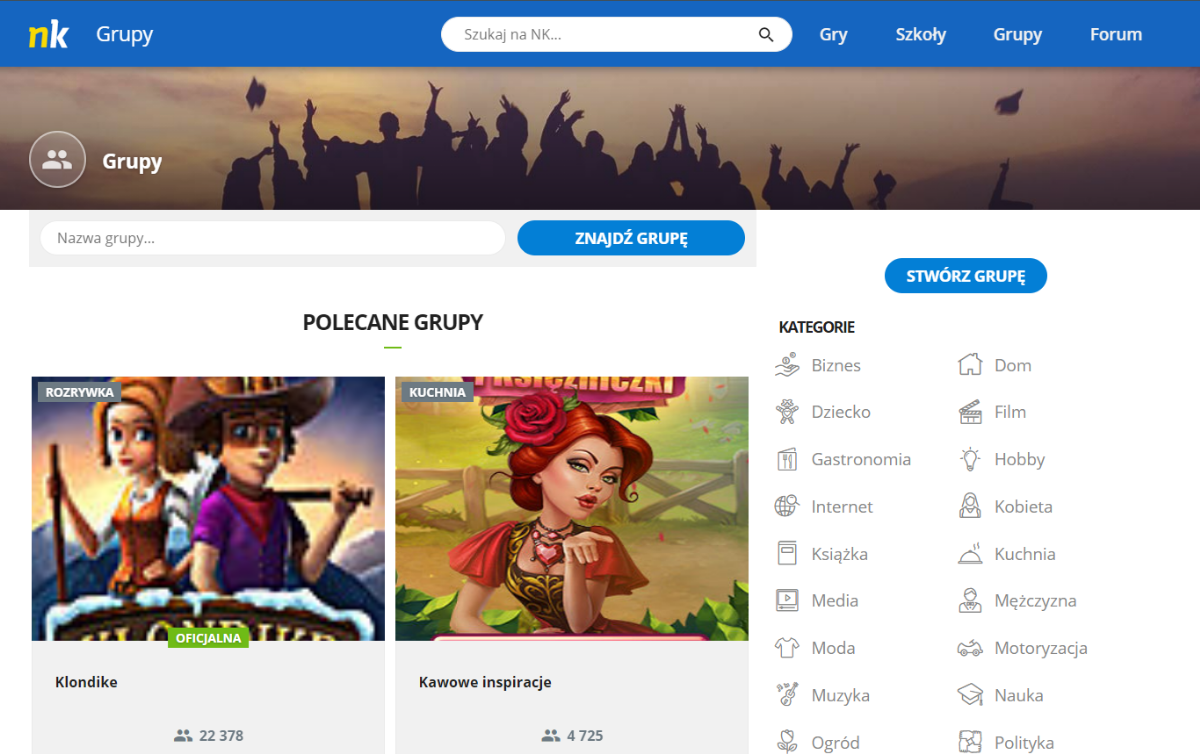The height and width of the screenshot is (756, 1200).
Task: Focus the 'Szukaj na NK...' search box
Action: pos(600,35)
